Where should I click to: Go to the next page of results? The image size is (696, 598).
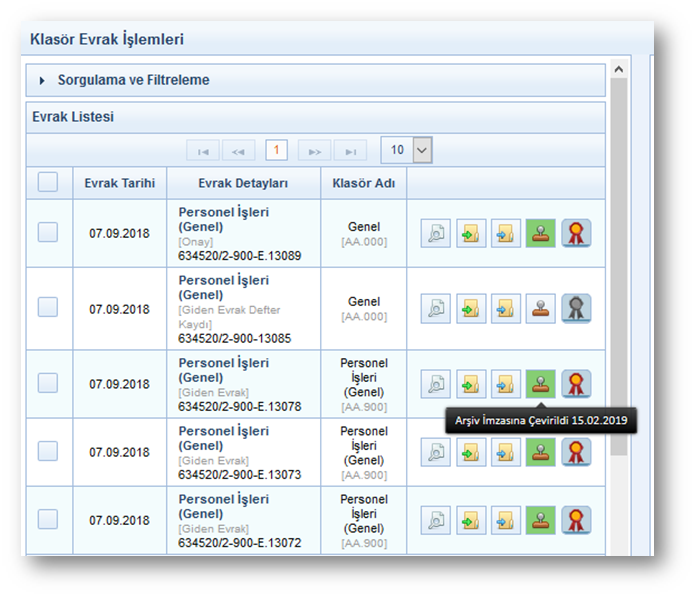pyautogui.click(x=314, y=151)
